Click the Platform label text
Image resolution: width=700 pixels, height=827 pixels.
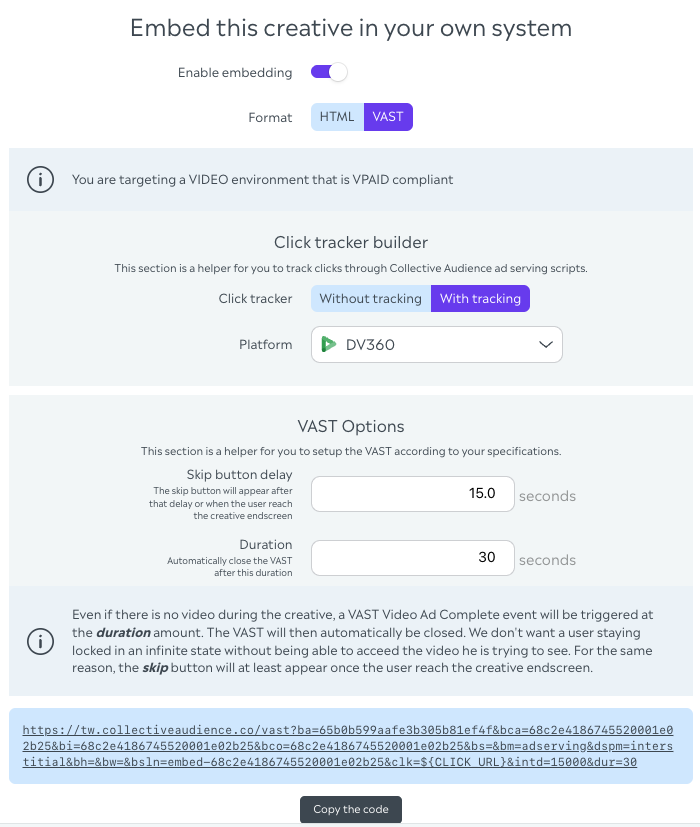(265, 345)
